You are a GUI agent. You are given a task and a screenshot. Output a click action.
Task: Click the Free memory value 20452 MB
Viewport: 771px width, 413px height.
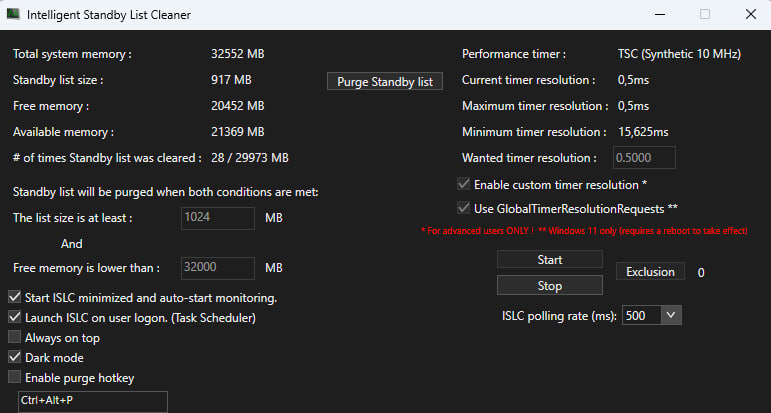tap(237, 106)
